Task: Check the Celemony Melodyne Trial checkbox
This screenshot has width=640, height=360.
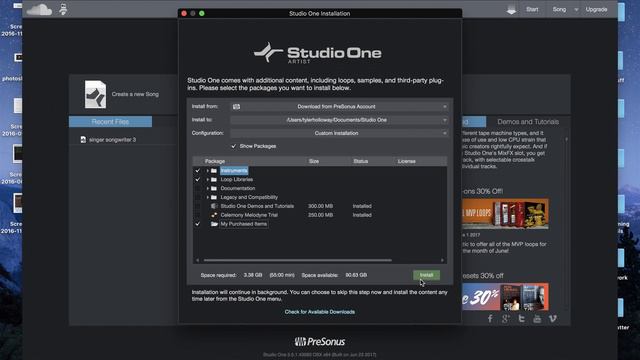Action: click(198, 215)
